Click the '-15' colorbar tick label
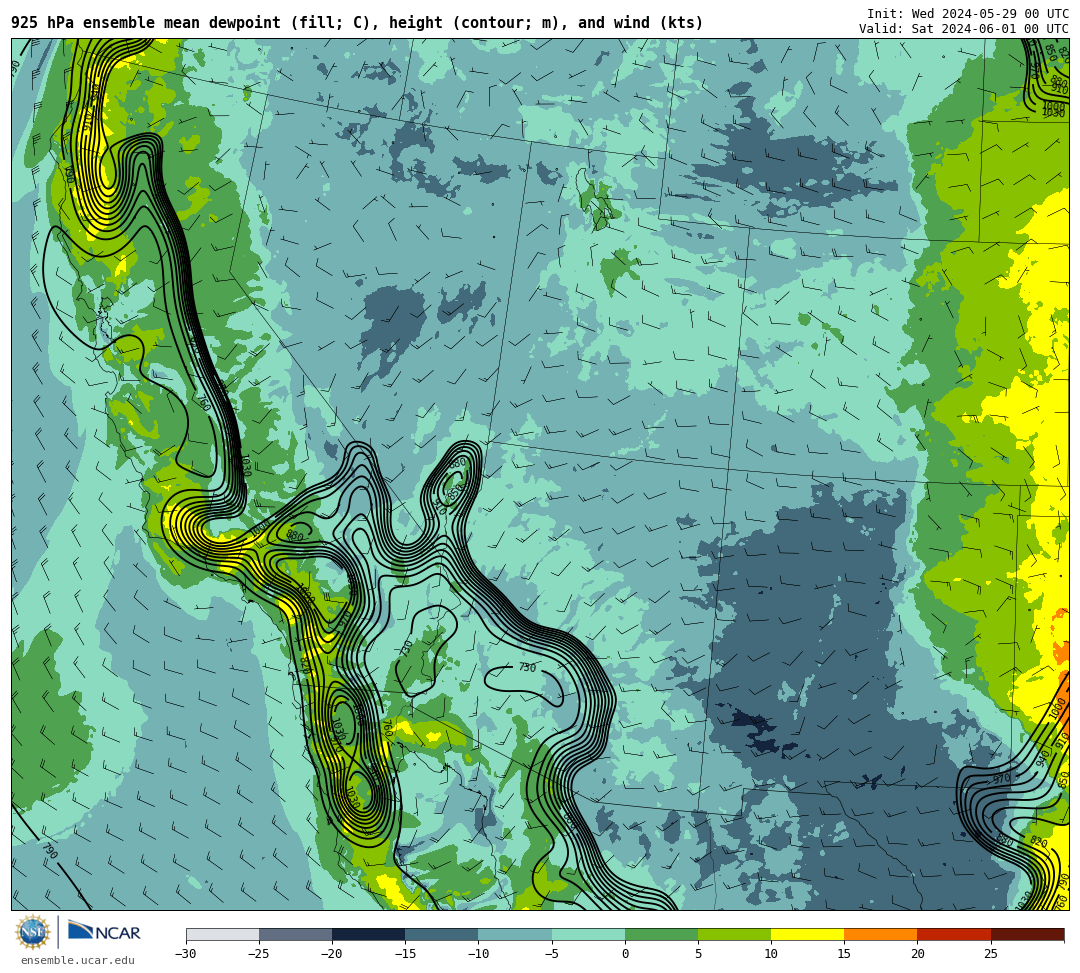 [405, 954]
